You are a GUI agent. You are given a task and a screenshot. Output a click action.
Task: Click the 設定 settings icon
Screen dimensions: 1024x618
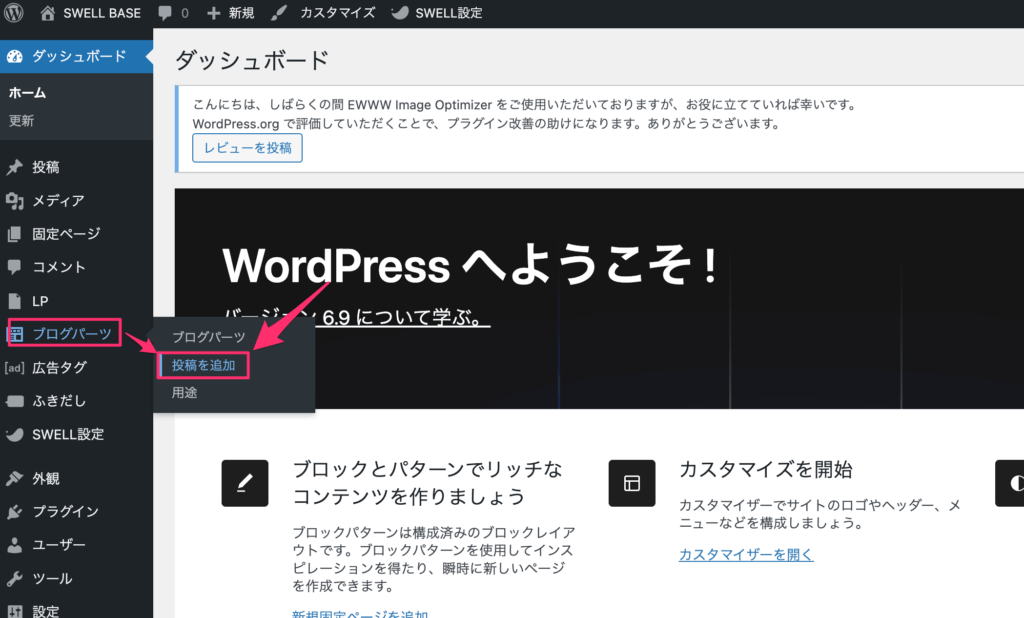pos(17,611)
